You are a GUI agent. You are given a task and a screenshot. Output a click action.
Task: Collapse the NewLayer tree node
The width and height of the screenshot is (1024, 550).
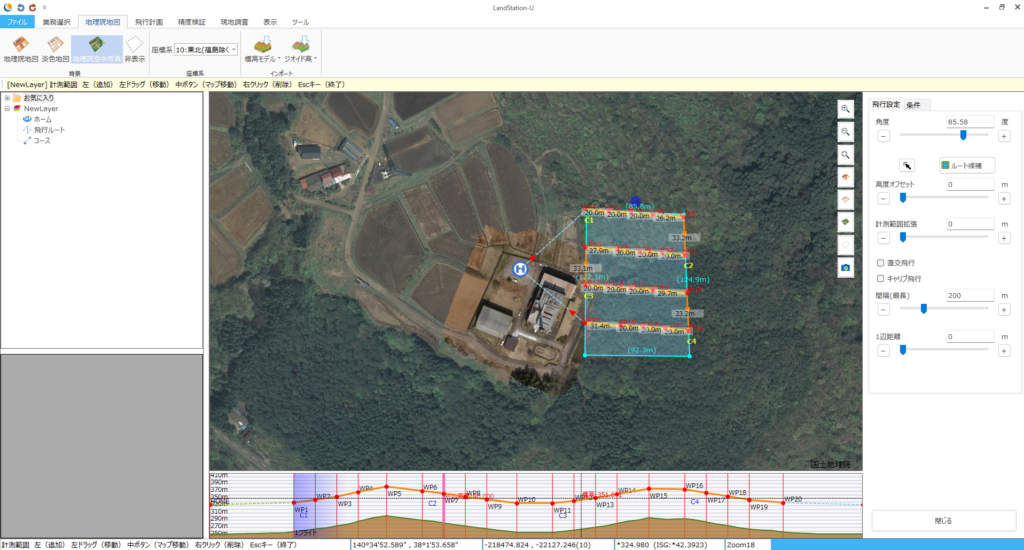(x=7, y=108)
